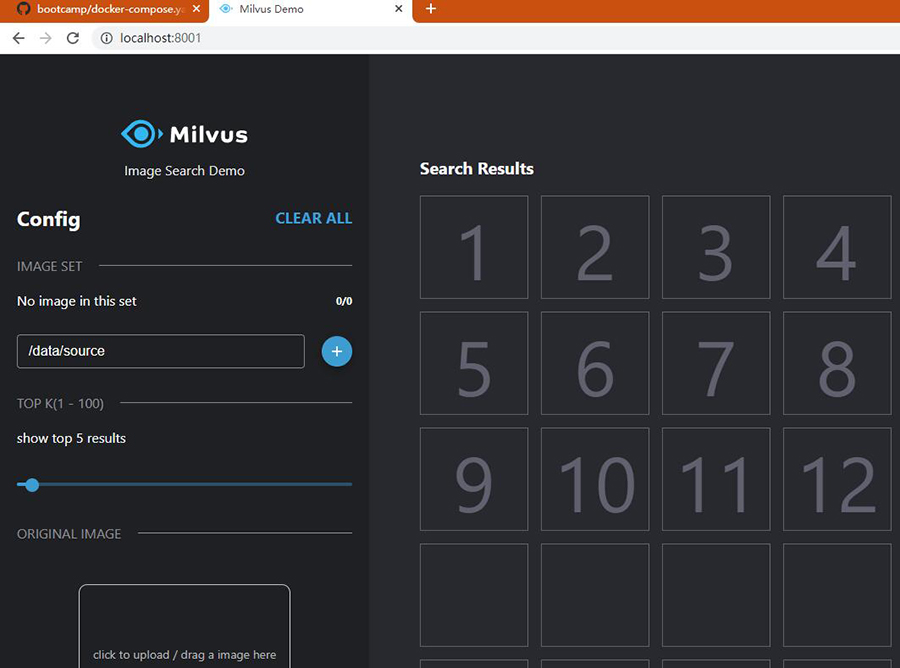Image resolution: width=900 pixels, height=668 pixels.
Task: Close the Milvus Demo tab
Action: click(399, 9)
